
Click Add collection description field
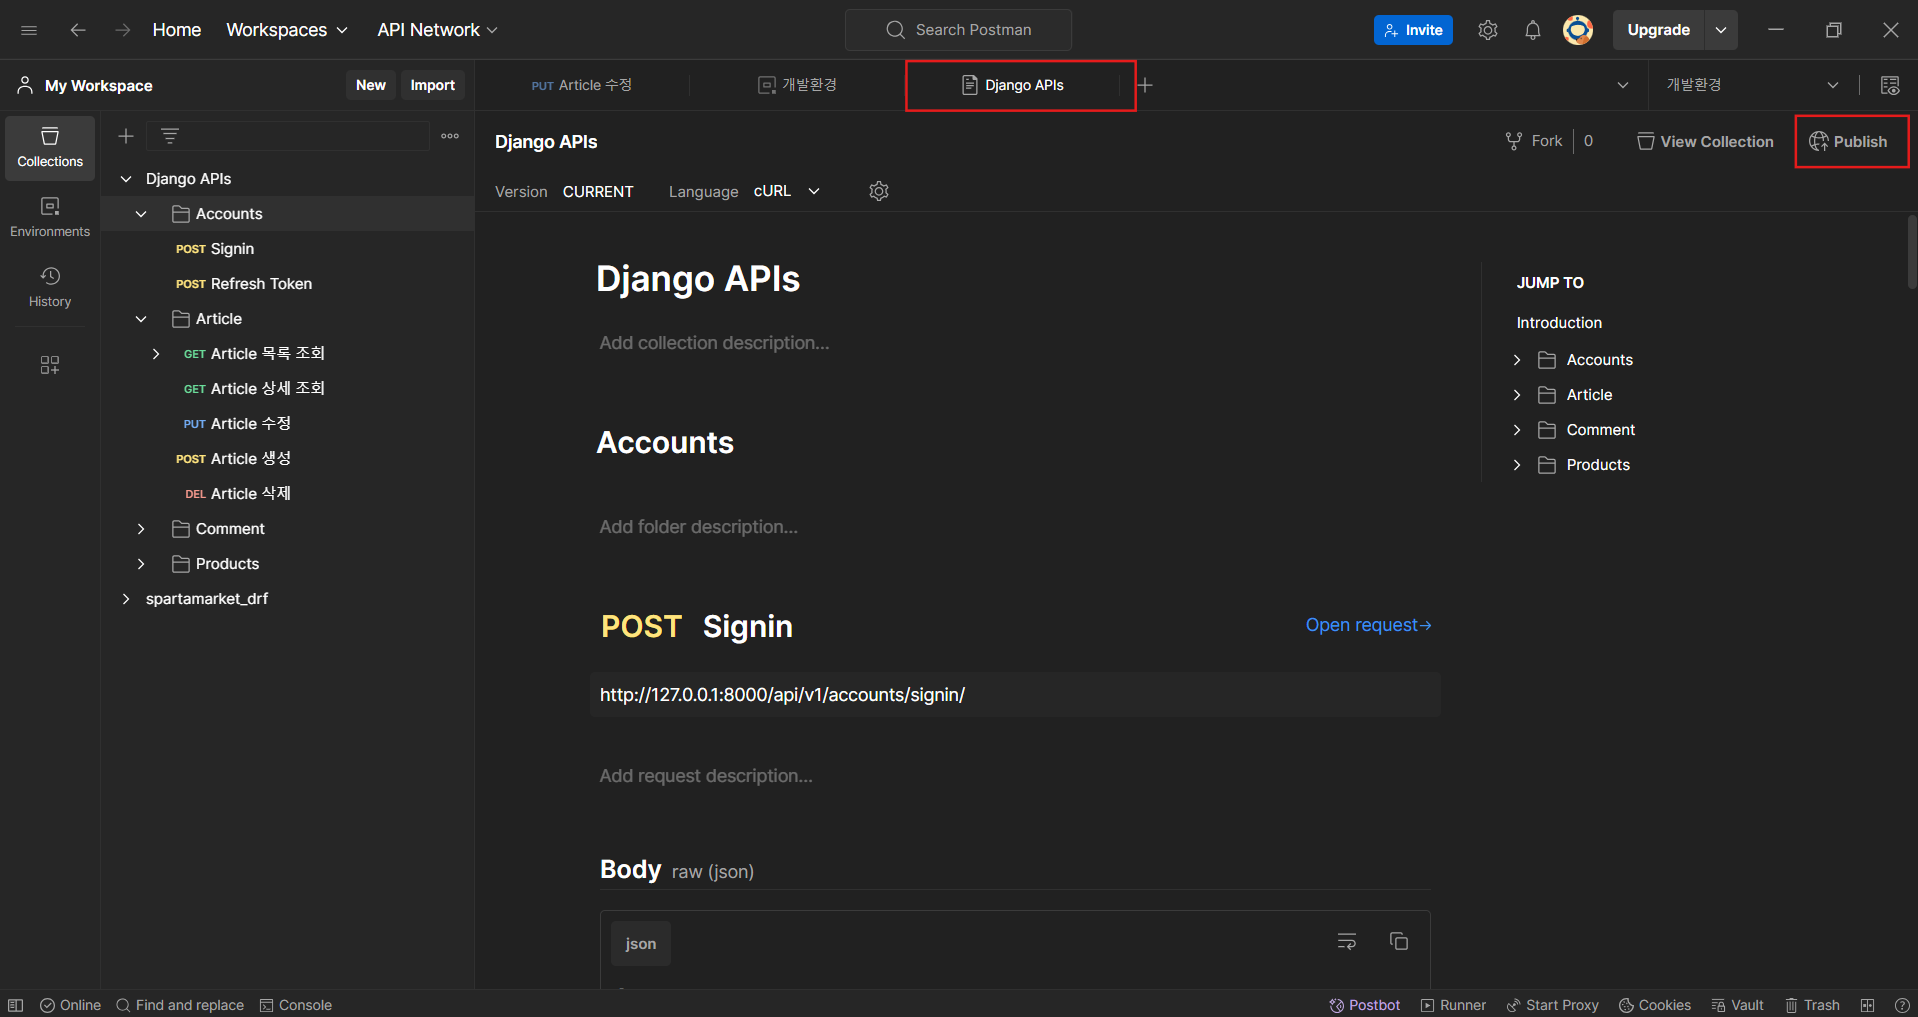tap(714, 343)
